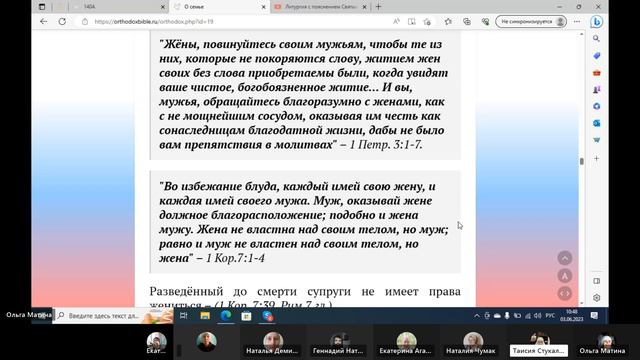Open the Skype taskbar icon
The image size is (640, 360).
coord(267,316)
